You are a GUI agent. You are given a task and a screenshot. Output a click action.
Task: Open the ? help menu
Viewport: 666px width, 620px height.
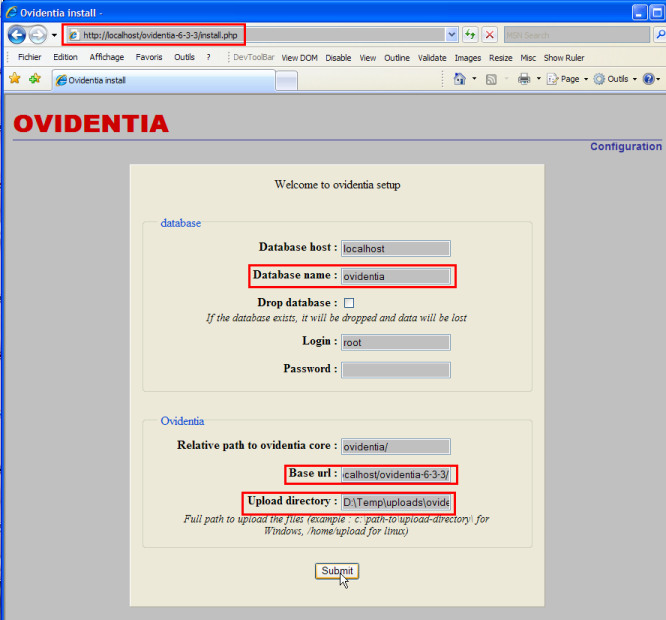pos(208,57)
